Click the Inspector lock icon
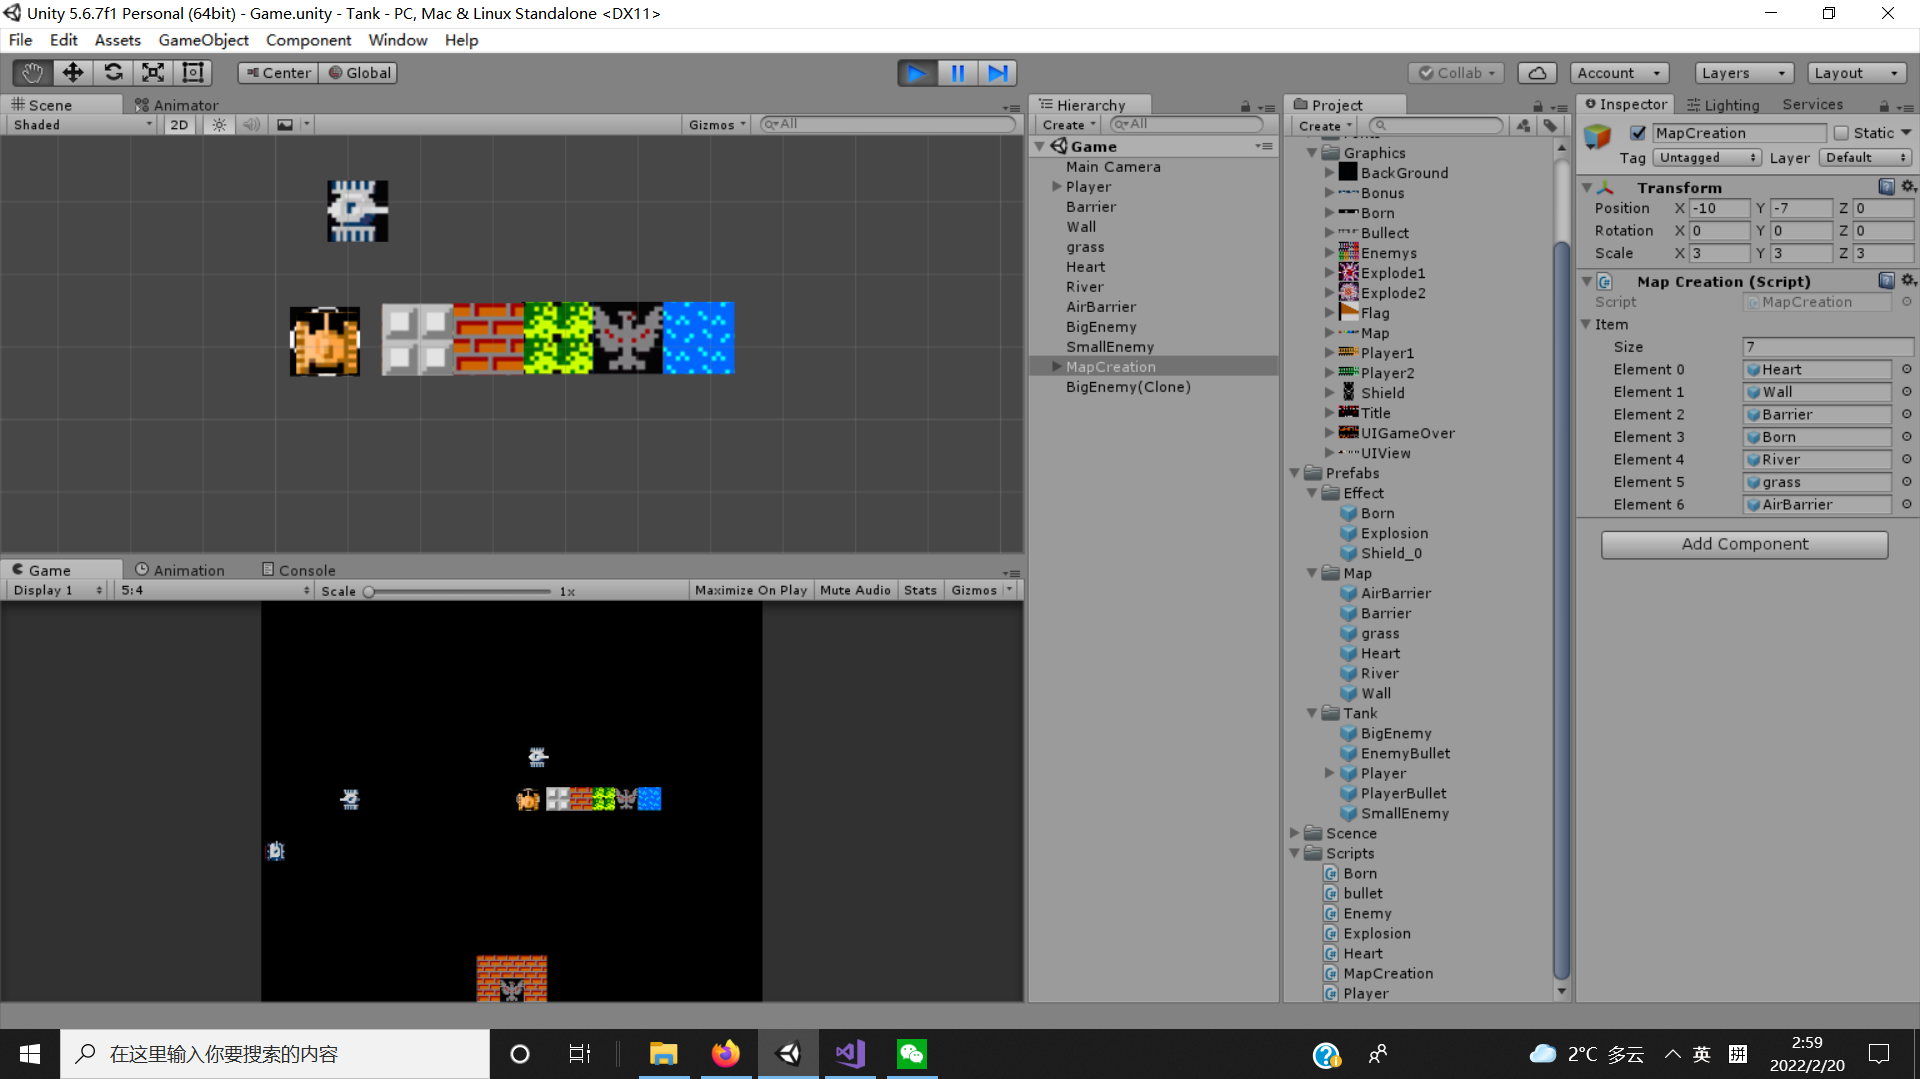Image resolution: width=1920 pixels, height=1079 pixels. (1884, 106)
